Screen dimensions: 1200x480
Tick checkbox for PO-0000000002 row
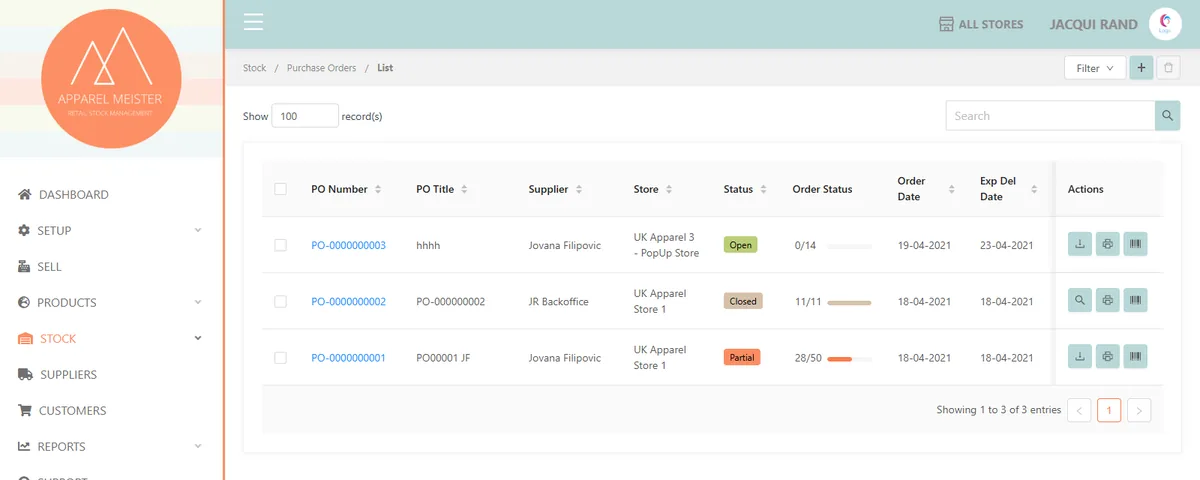pyautogui.click(x=280, y=301)
